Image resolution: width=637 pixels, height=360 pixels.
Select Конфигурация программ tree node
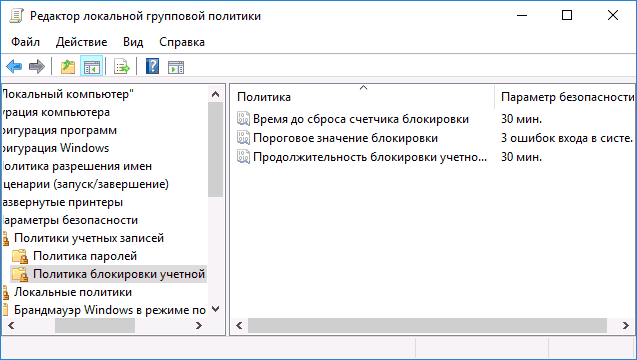click(59, 130)
